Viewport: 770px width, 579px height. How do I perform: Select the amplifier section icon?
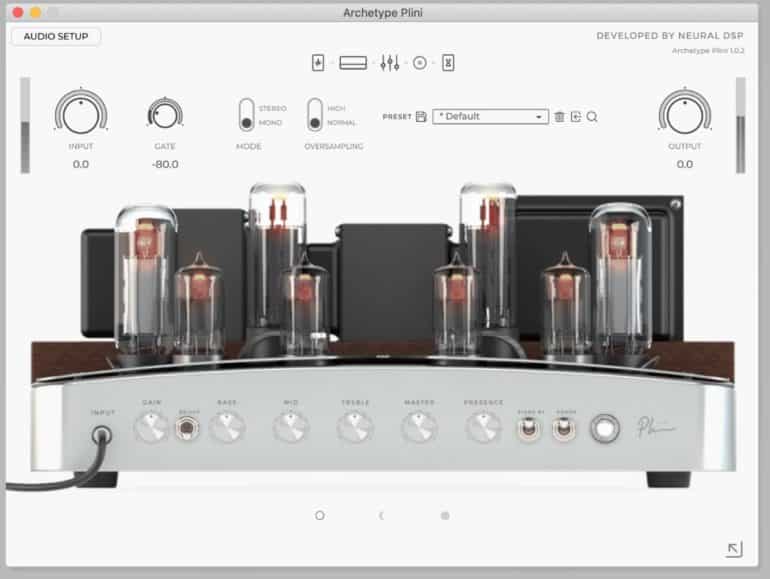[353, 63]
